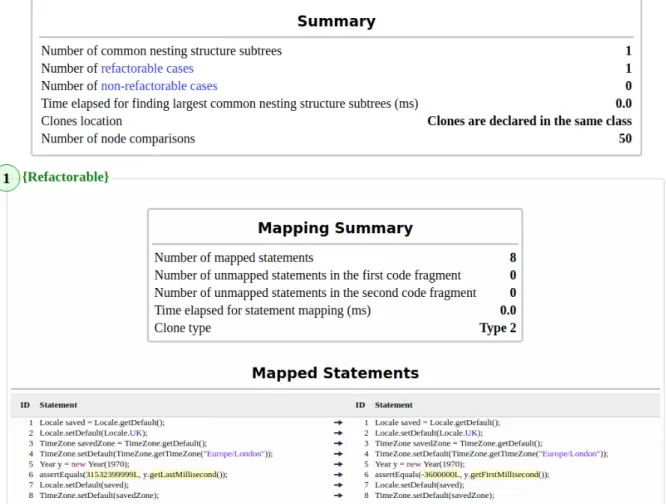This screenshot has width=666, height=504.
Task: Click the mapping arrow for statement 7
Action: click(x=338, y=485)
